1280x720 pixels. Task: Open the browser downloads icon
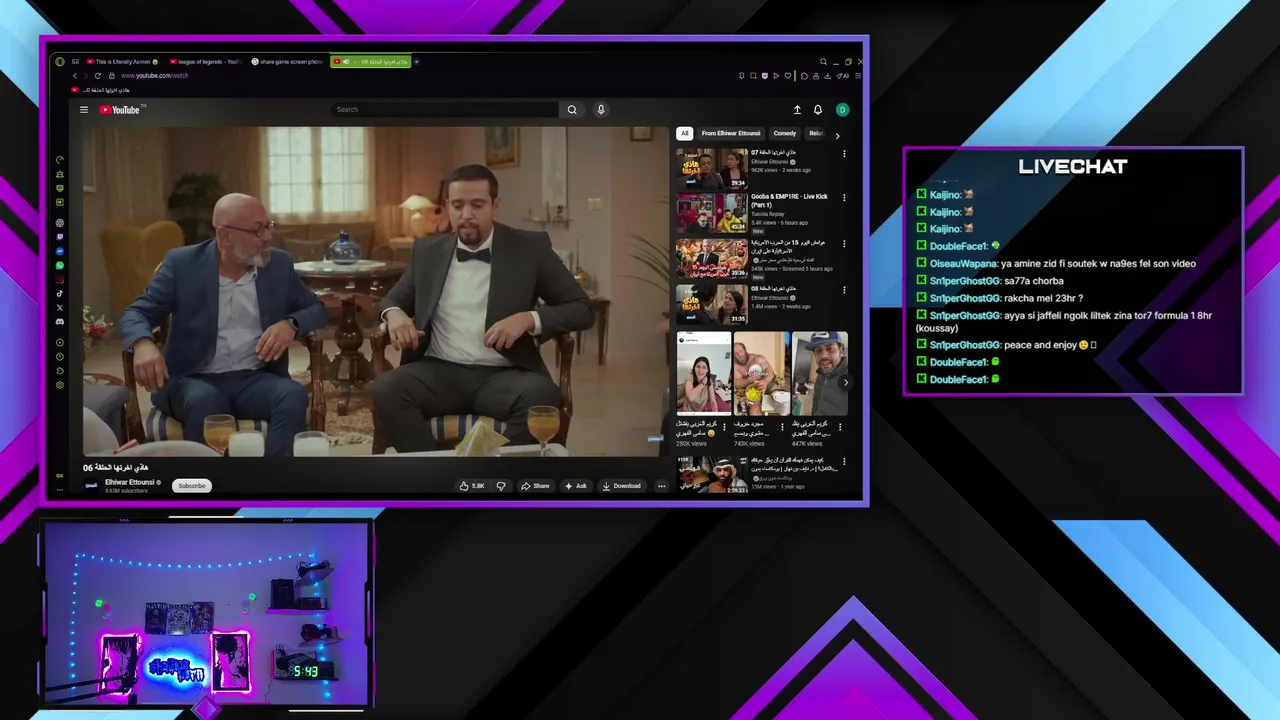click(827, 76)
